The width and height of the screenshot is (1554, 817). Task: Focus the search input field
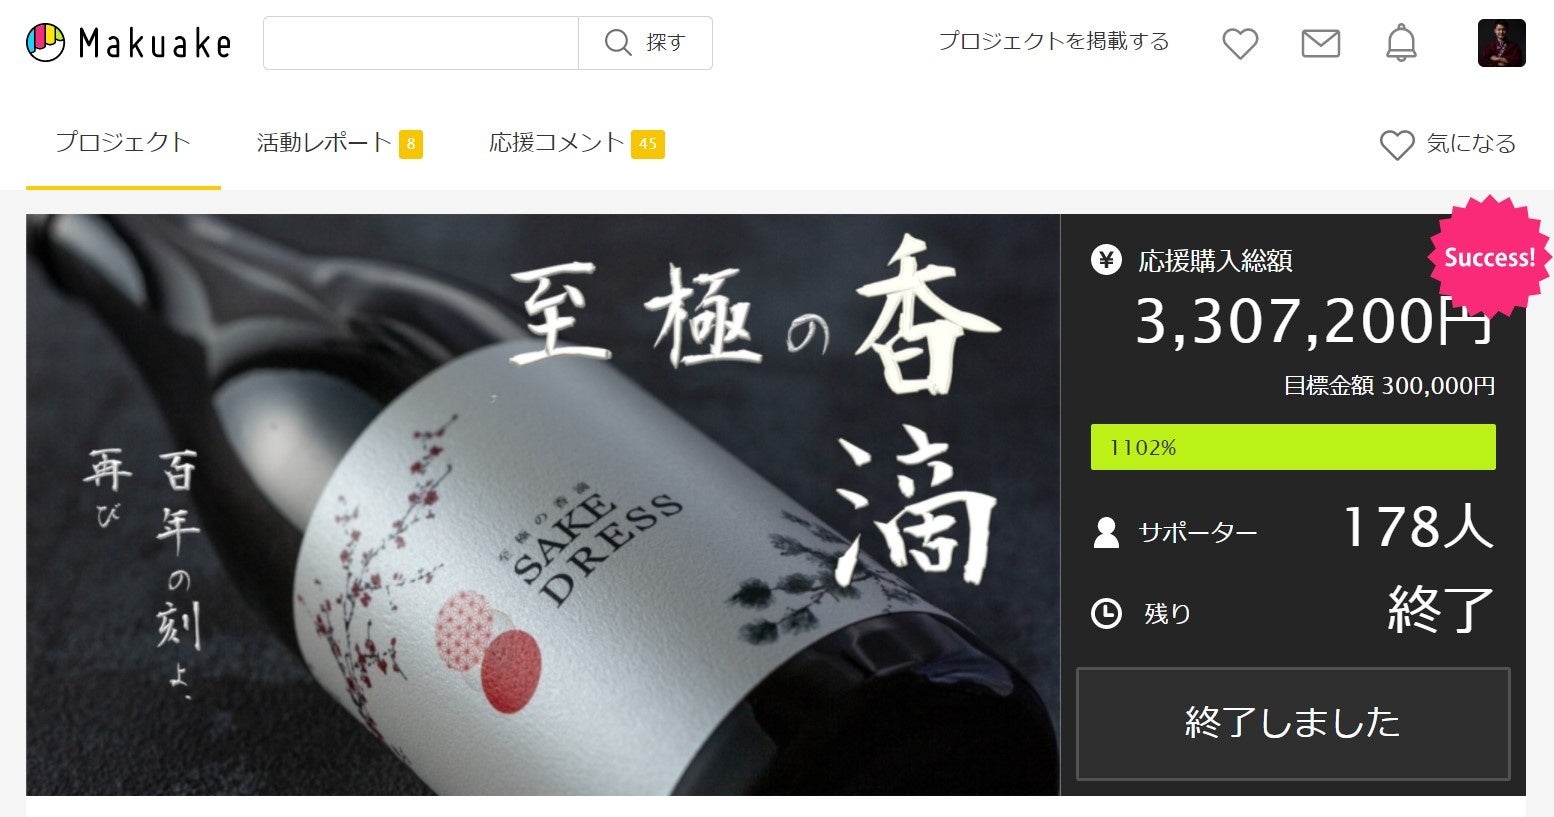coord(421,43)
